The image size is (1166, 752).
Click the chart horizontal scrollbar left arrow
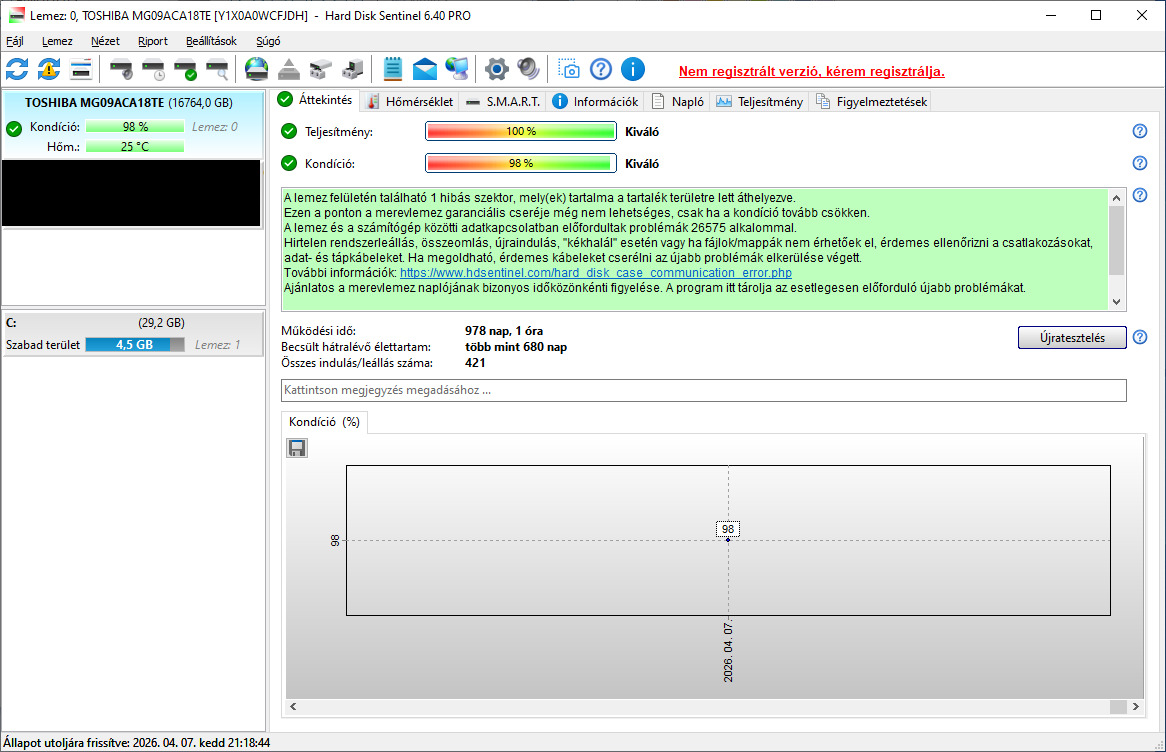click(x=294, y=707)
